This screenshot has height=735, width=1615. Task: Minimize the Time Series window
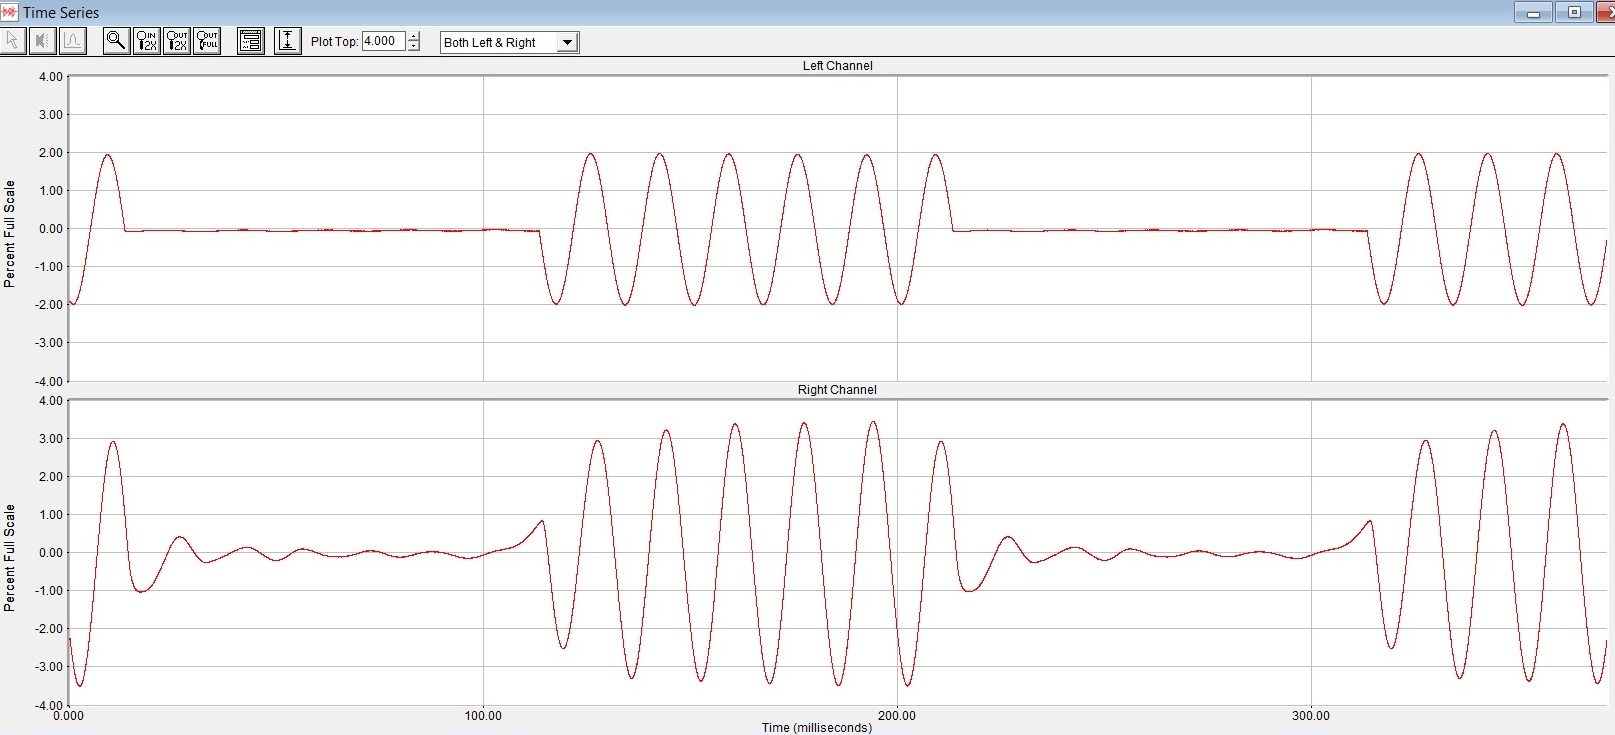coord(1533,12)
